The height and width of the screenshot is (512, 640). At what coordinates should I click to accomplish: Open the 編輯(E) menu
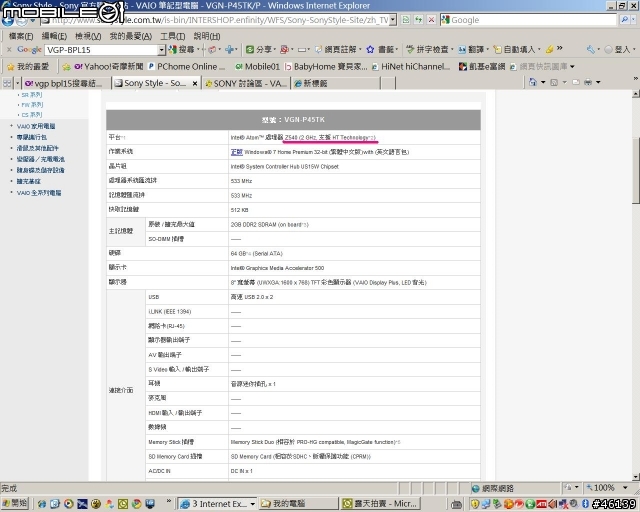54,36
